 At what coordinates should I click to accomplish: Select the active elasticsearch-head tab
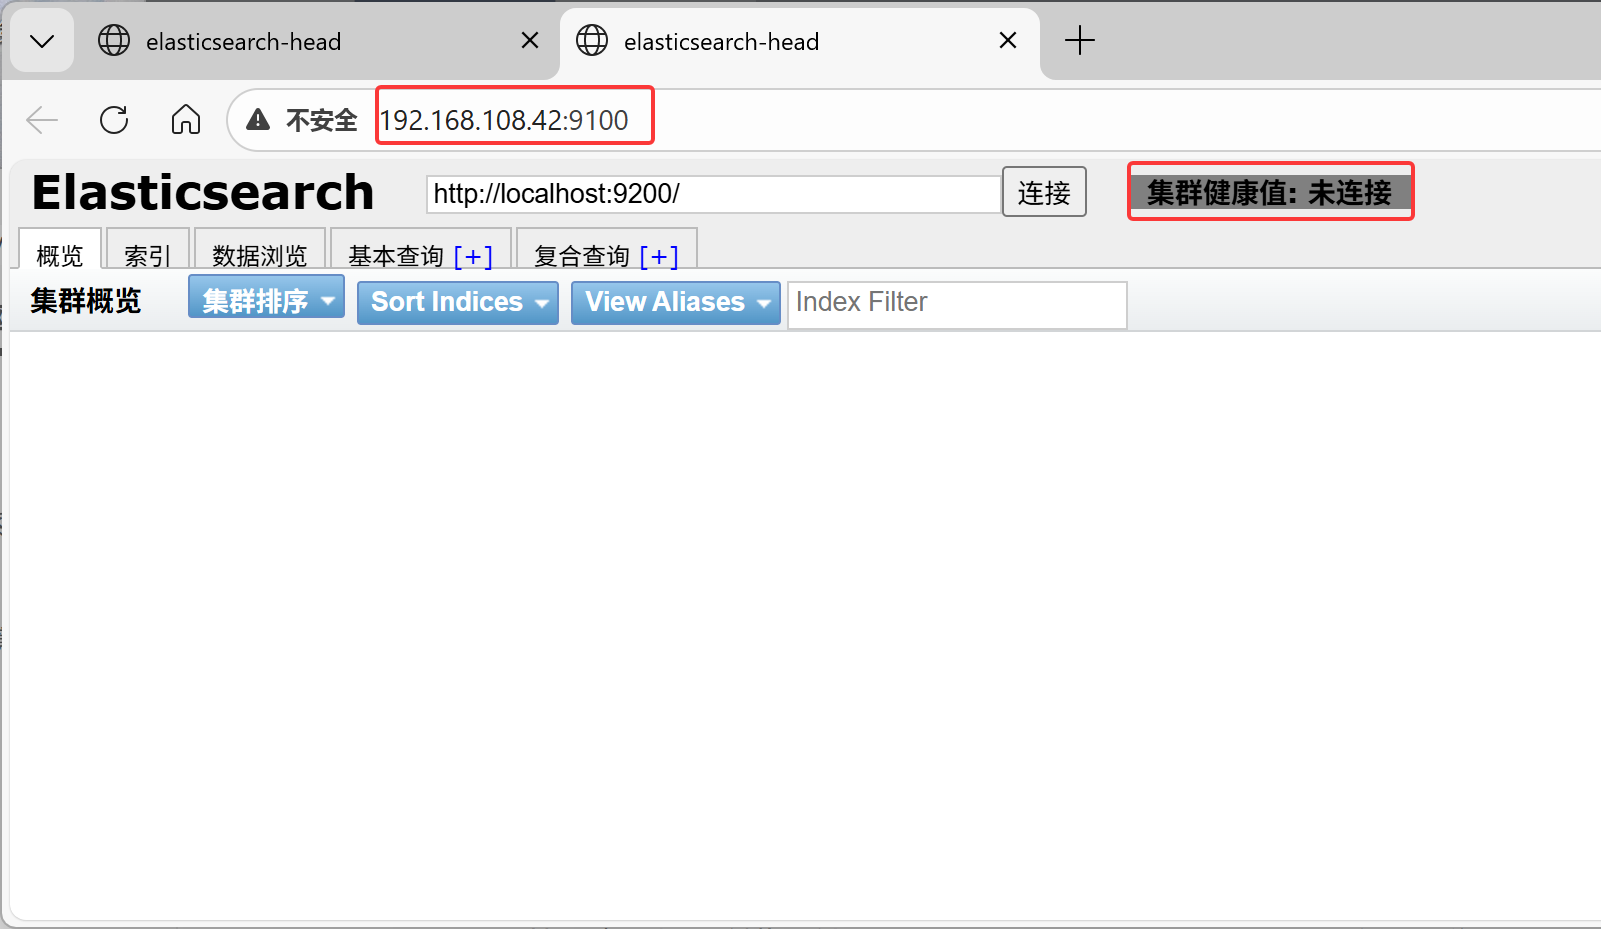800,42
